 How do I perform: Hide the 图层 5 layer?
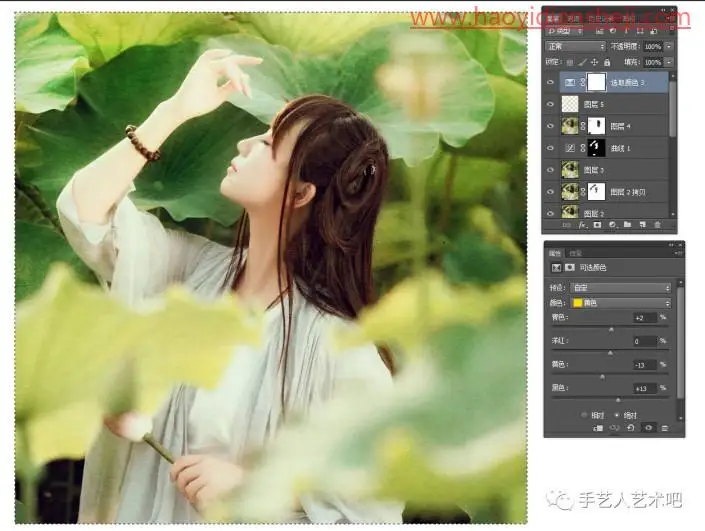point(550,104)
